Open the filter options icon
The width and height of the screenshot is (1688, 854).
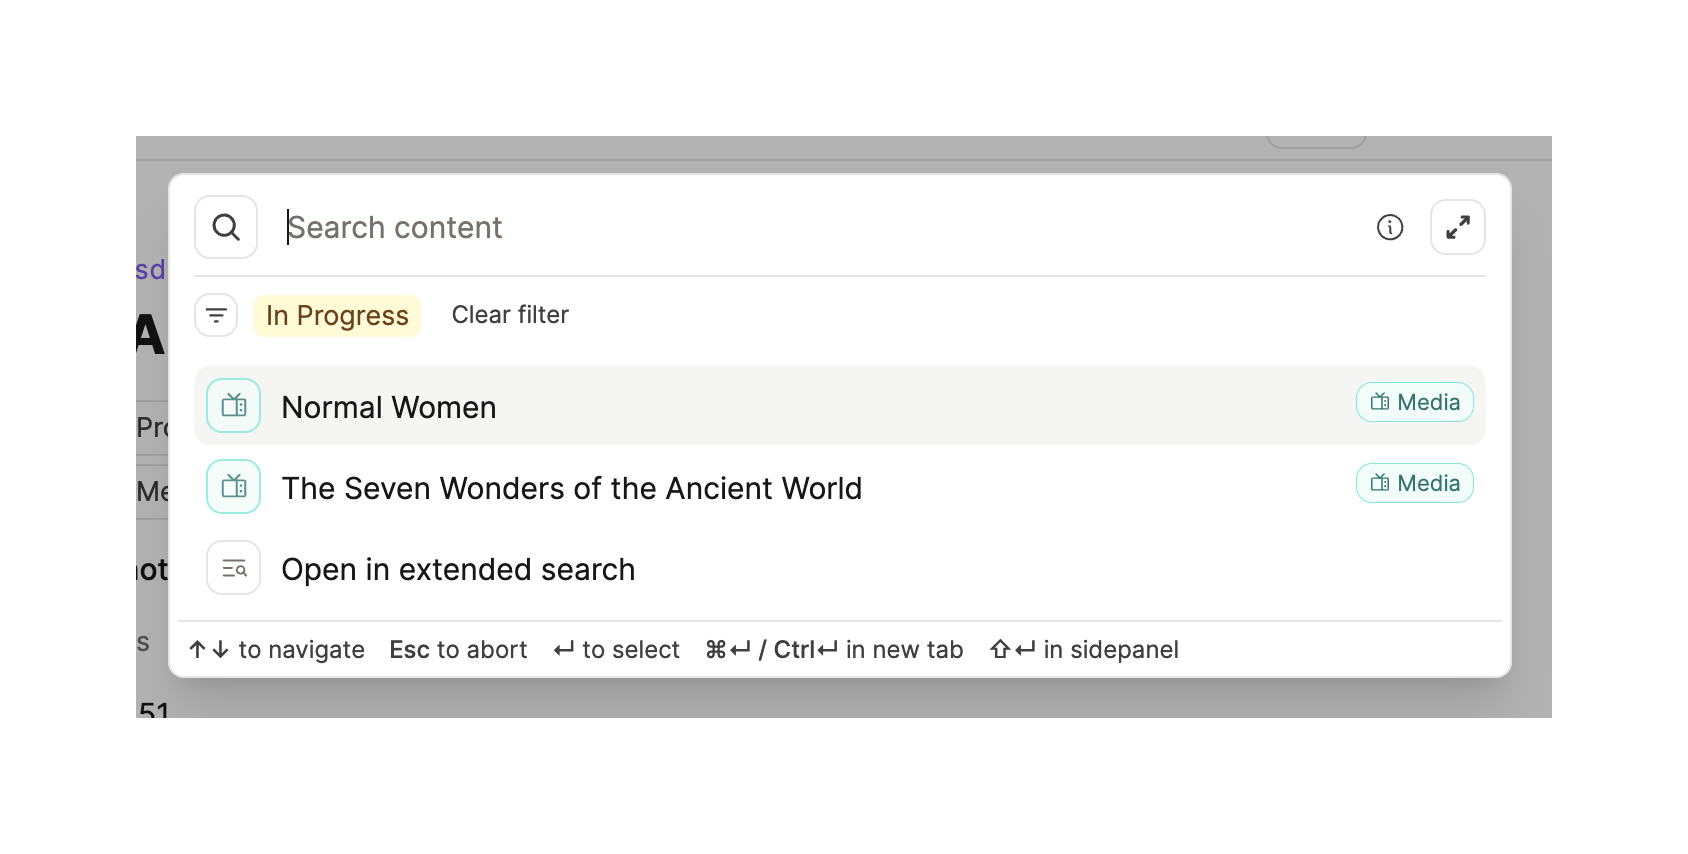tap(216, 315)
